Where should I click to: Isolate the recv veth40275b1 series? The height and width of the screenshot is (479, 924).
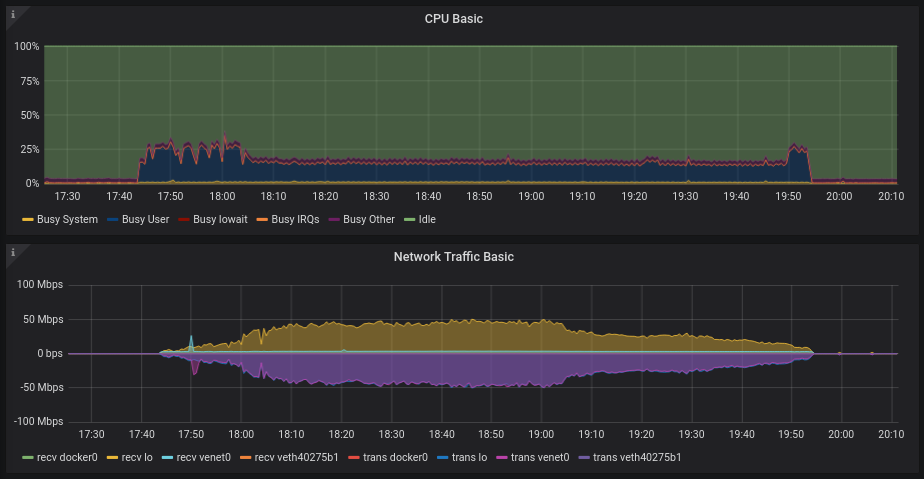tap(296, 457)
